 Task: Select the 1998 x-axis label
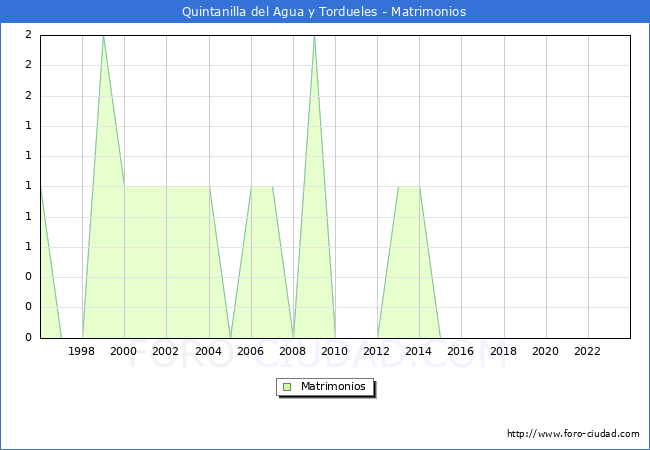click(81, 351)
